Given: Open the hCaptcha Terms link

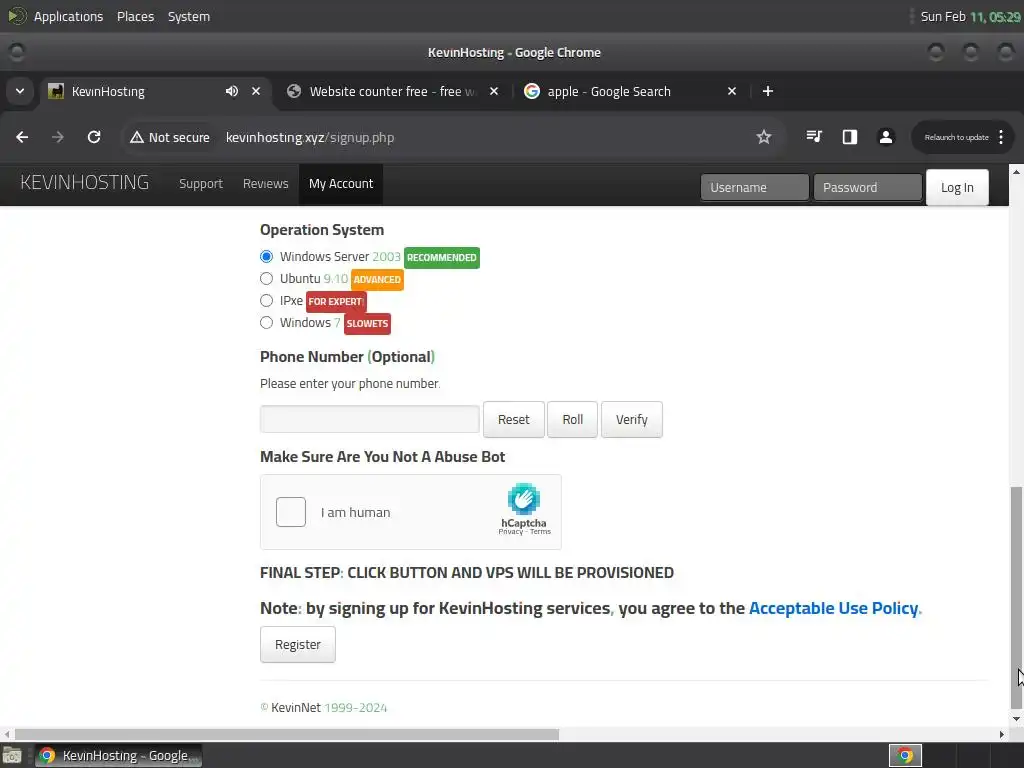Looking at the screenshot, I should tap(540, 532).
